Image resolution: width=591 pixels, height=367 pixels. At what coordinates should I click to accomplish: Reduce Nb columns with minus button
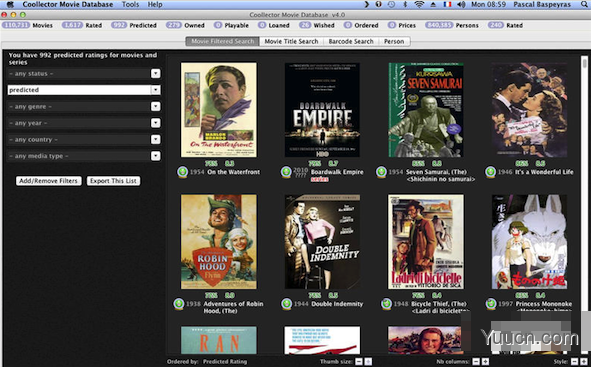point(476,361)
